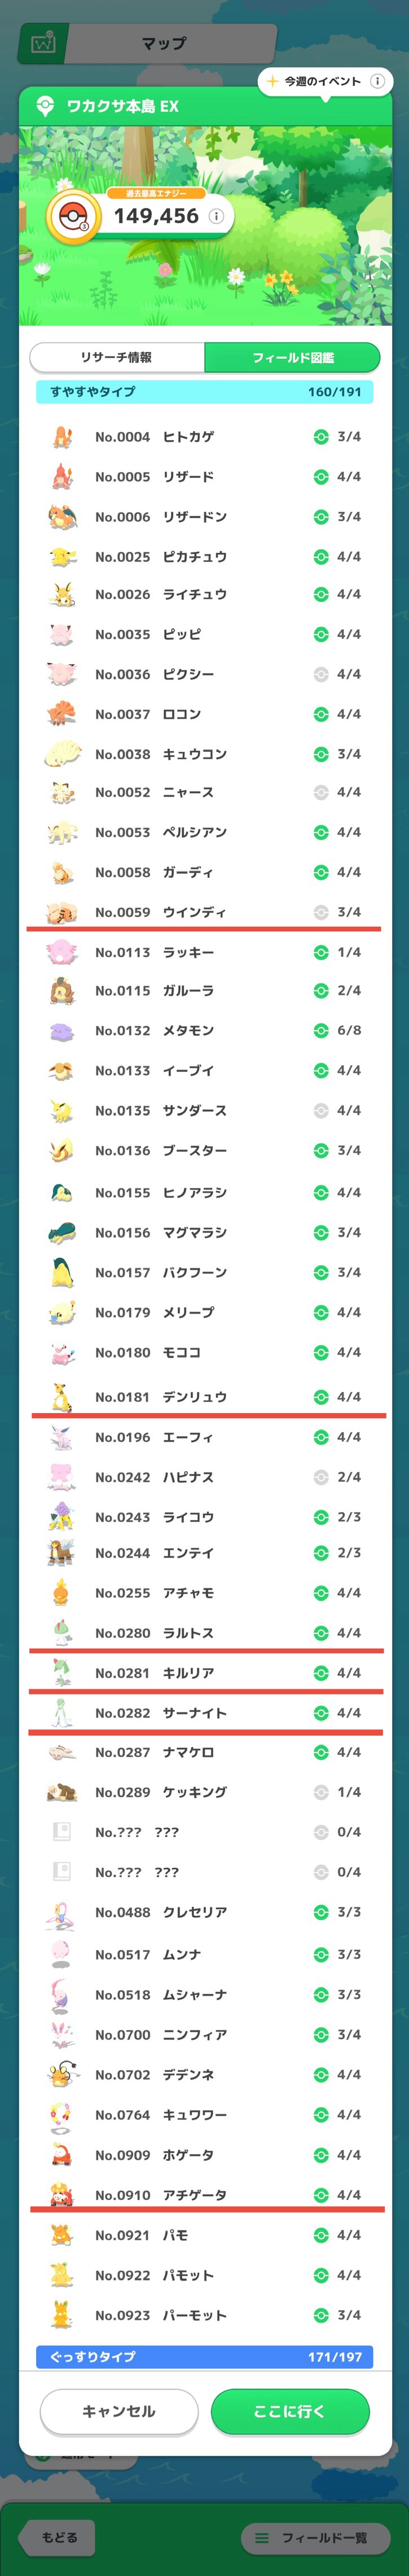Click the もどる back button
The image size is (409, 2576).
tap(58, 2537)
